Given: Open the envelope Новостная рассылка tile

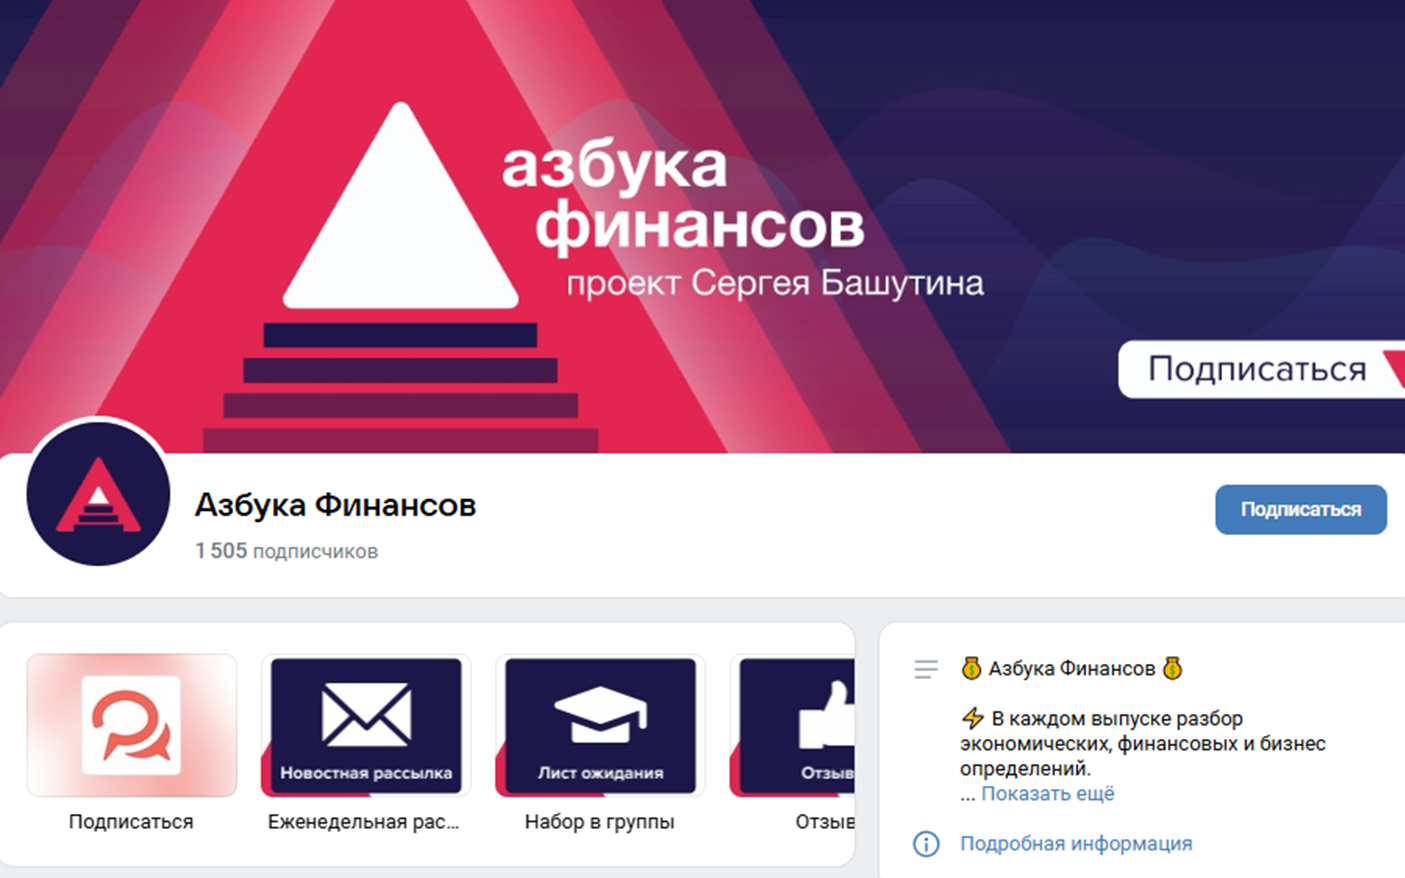Looking at the screenshot, I should pos(366,725).
